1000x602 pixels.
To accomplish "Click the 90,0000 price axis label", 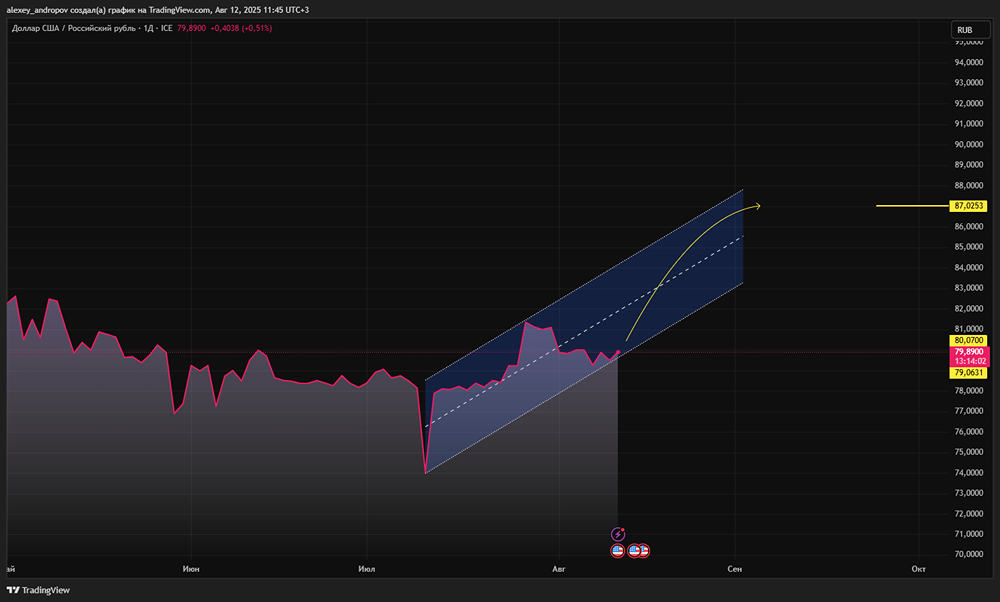I will [x=969, y=145].
